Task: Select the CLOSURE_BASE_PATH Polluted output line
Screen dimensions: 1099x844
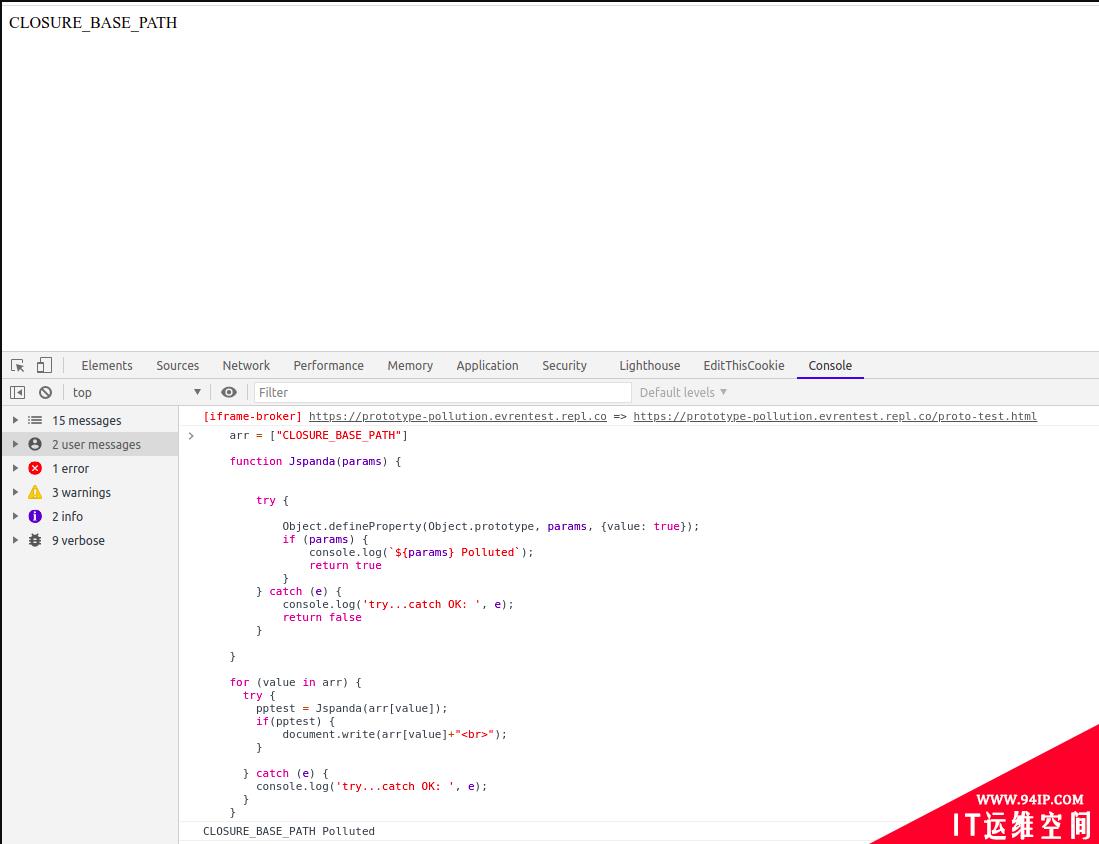Action: pos(289,831)
